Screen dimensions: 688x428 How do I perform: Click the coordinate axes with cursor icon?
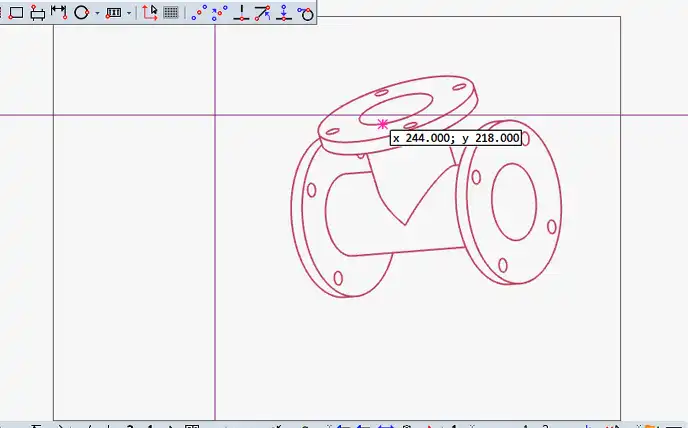[150, 13]
